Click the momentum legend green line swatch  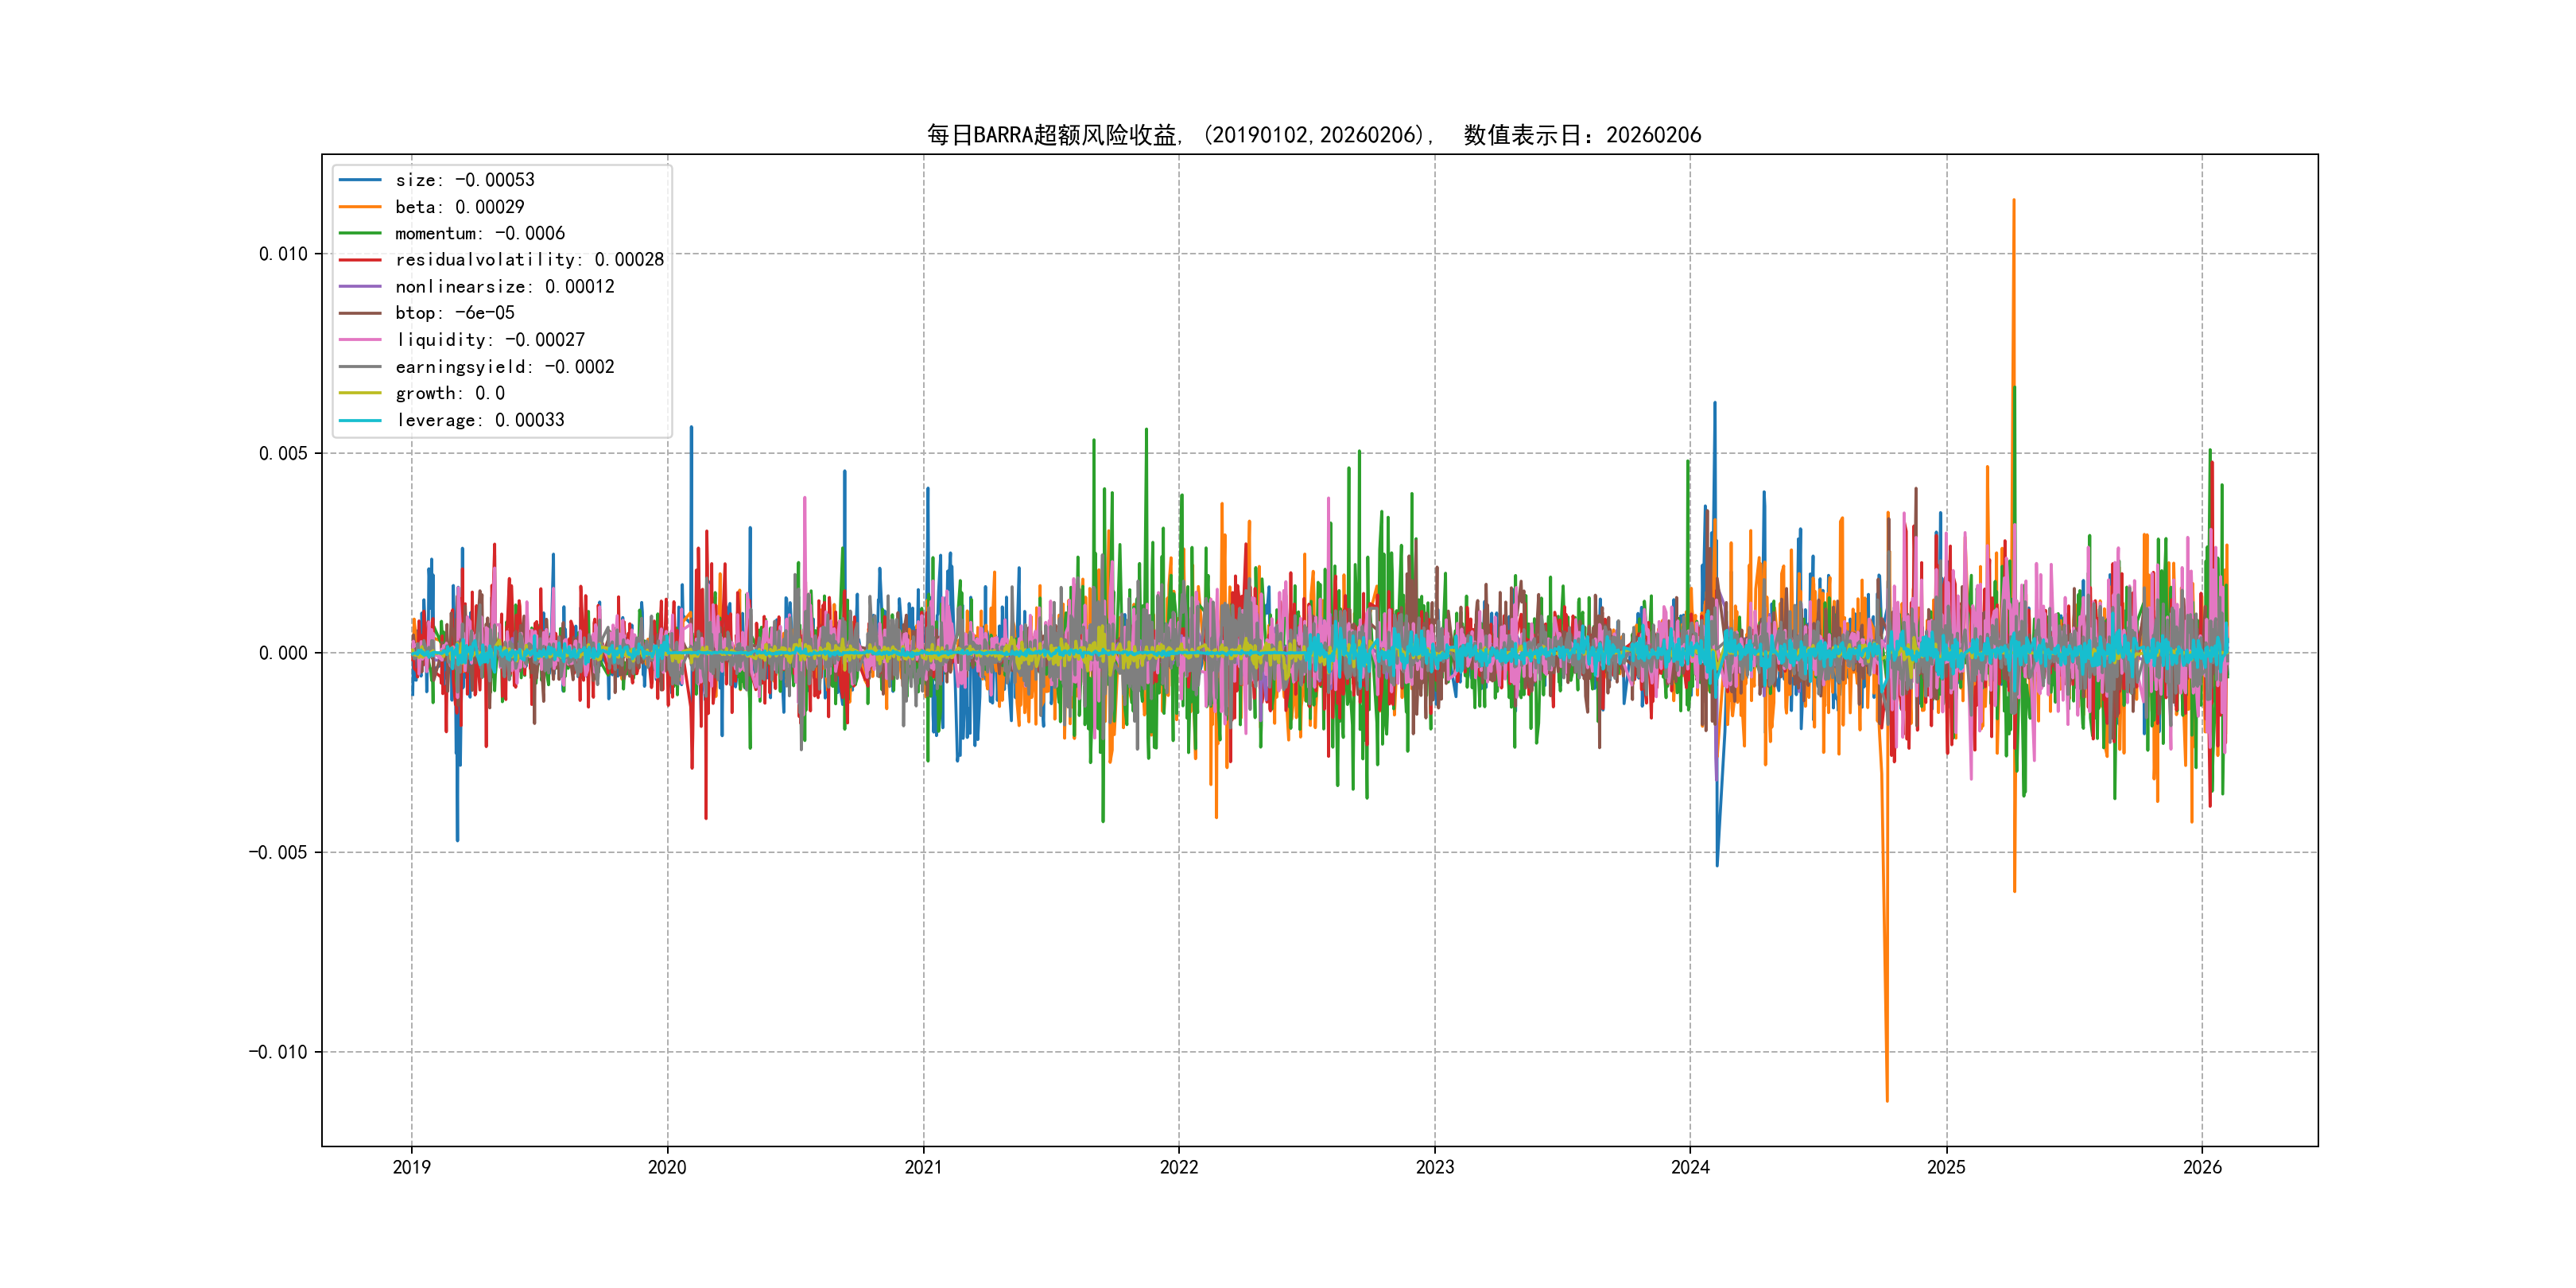[360, 233]
